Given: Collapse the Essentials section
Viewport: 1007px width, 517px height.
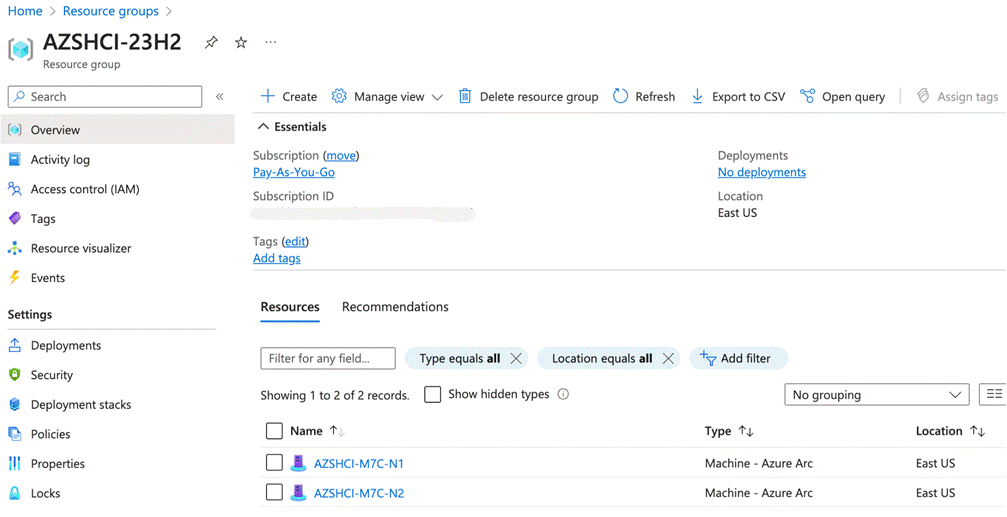Looking at the screenshot, I should tap(263, 127).
